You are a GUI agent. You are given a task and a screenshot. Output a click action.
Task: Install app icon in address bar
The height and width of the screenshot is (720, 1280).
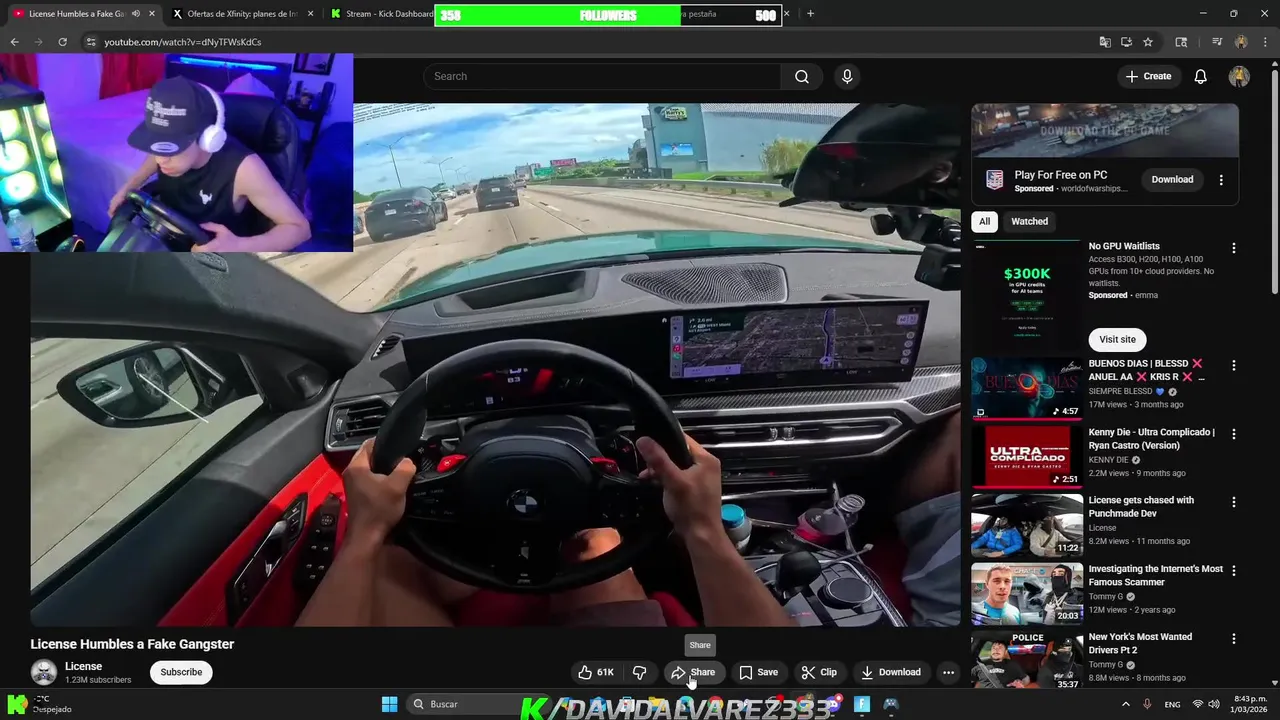click(1126, 42)
